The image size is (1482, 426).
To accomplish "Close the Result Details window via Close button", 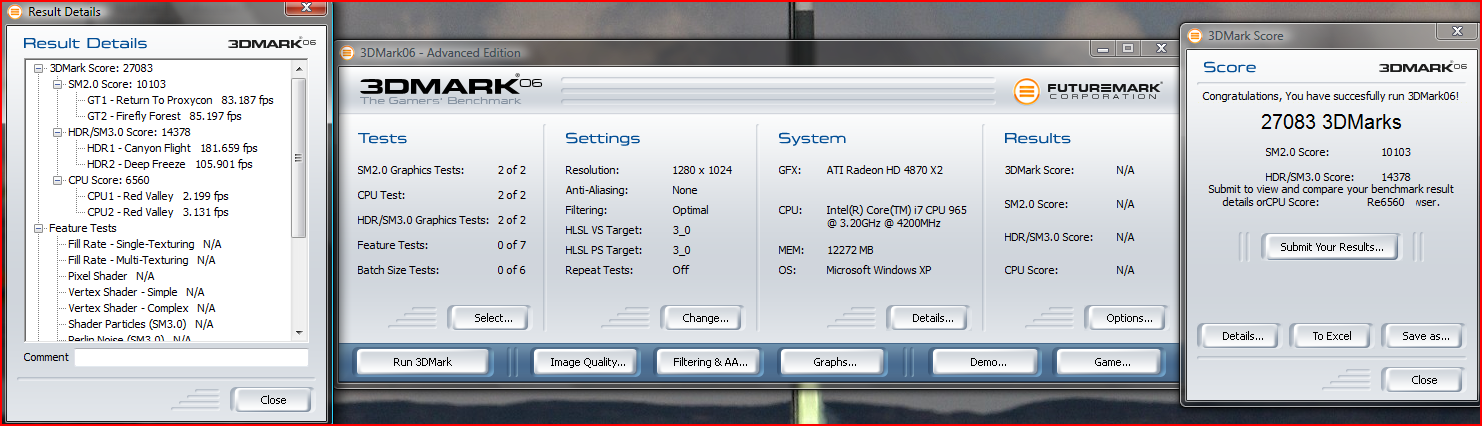I will click(272, 400).
